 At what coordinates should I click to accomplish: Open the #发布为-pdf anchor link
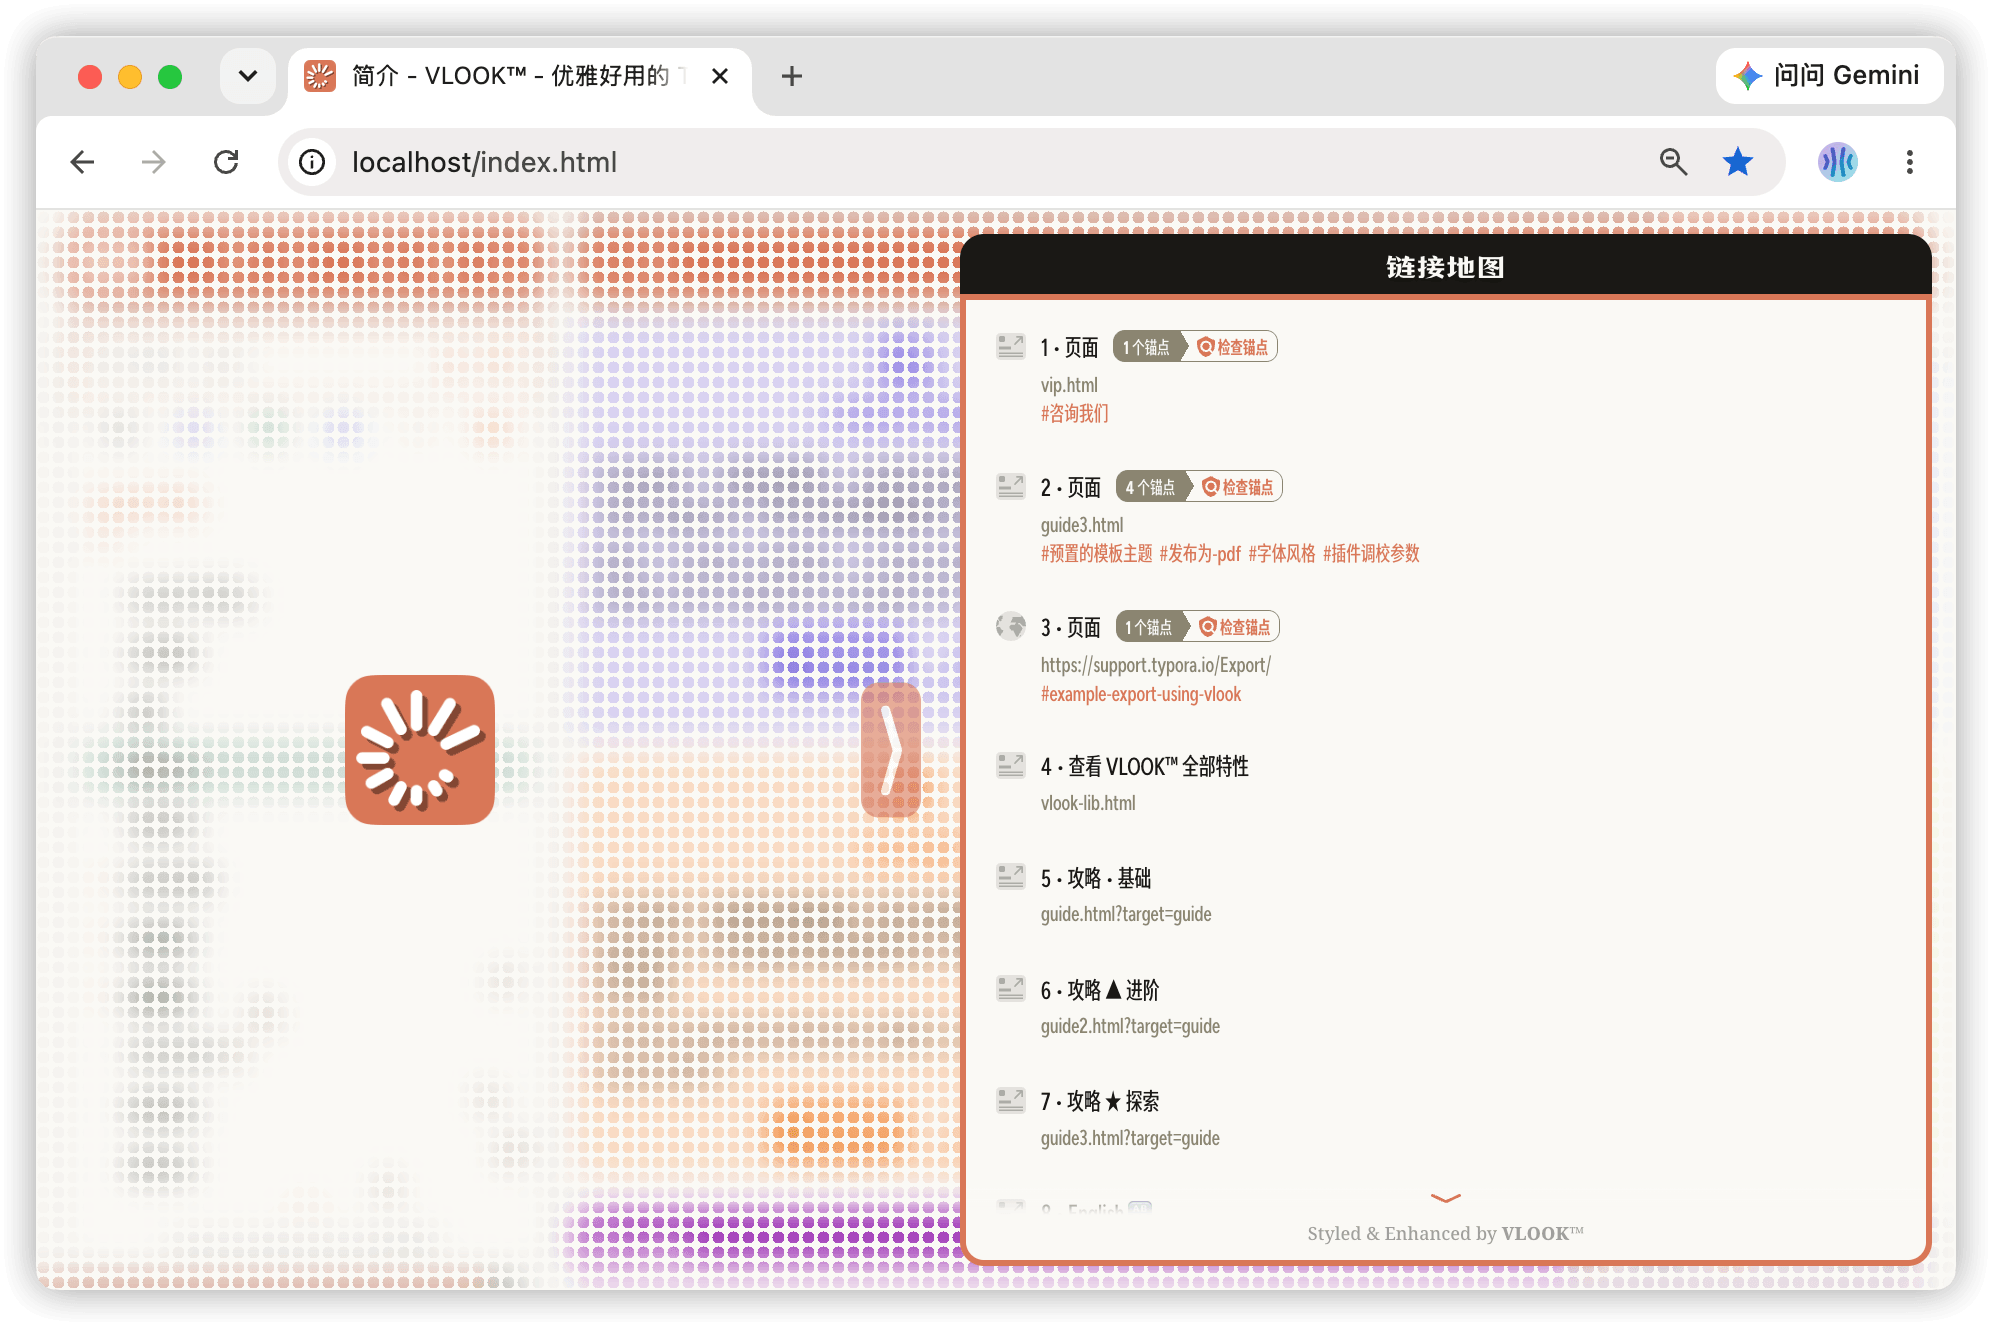1200,554
